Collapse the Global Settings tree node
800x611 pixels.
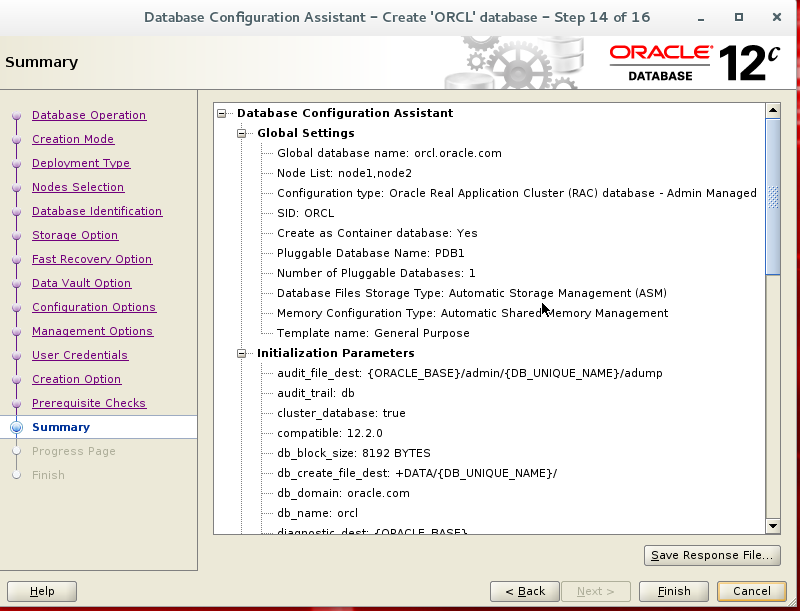pyautogui.click(x=241, y=133)
